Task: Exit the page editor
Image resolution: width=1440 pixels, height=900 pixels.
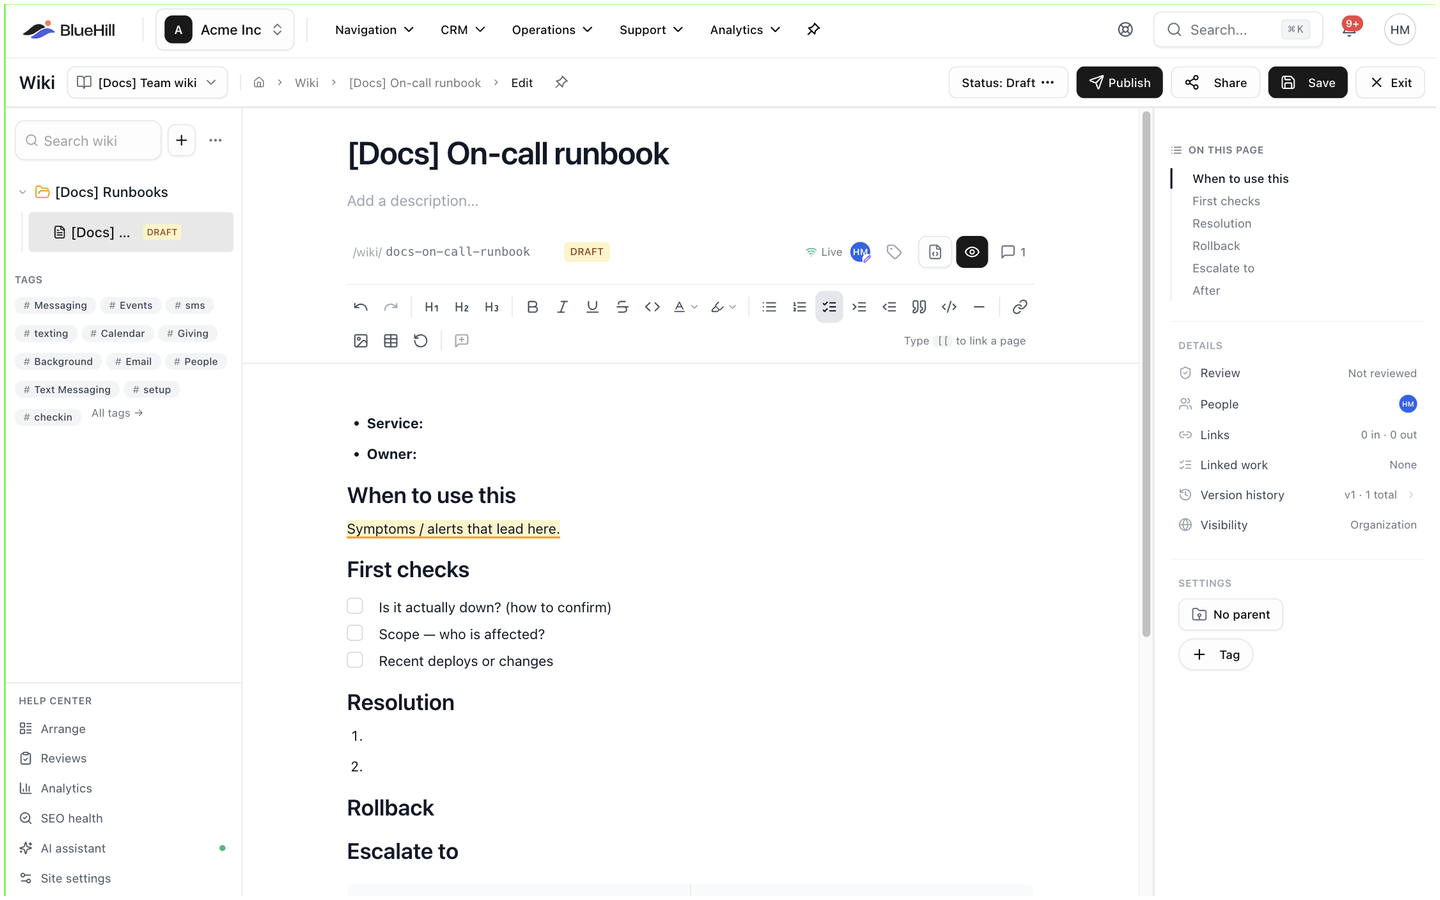Action: (x=1390, y=83)
